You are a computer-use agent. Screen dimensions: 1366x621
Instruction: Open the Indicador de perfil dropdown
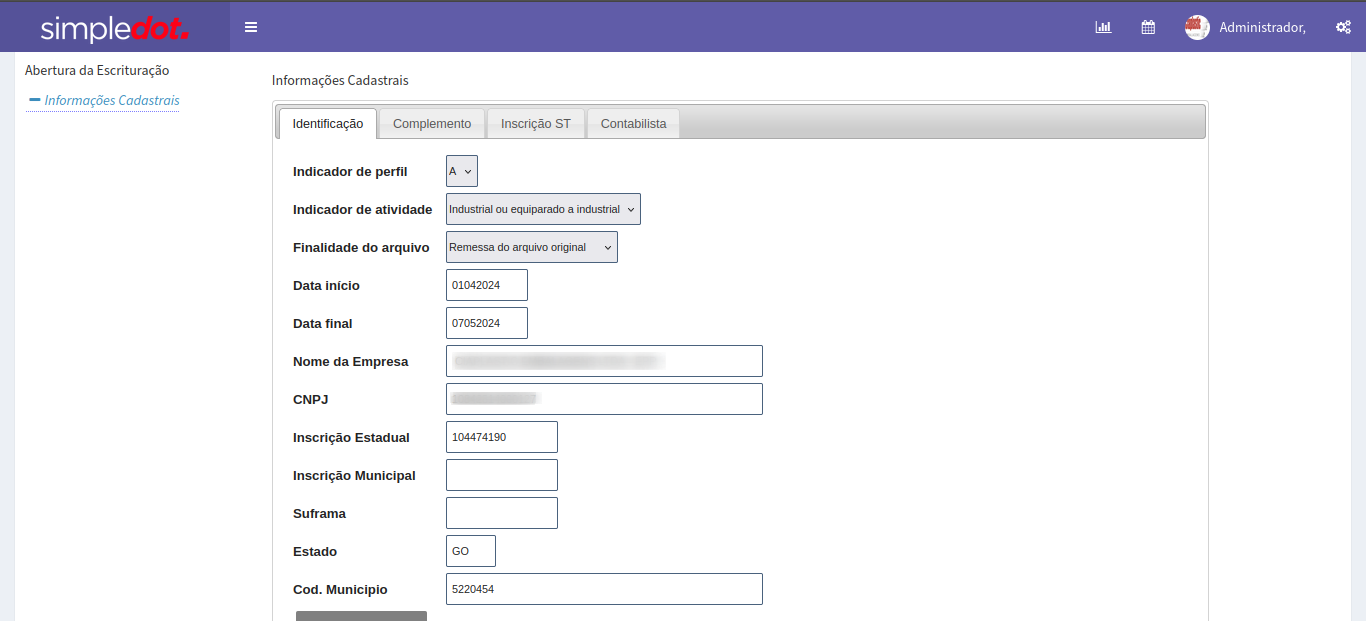462,171
